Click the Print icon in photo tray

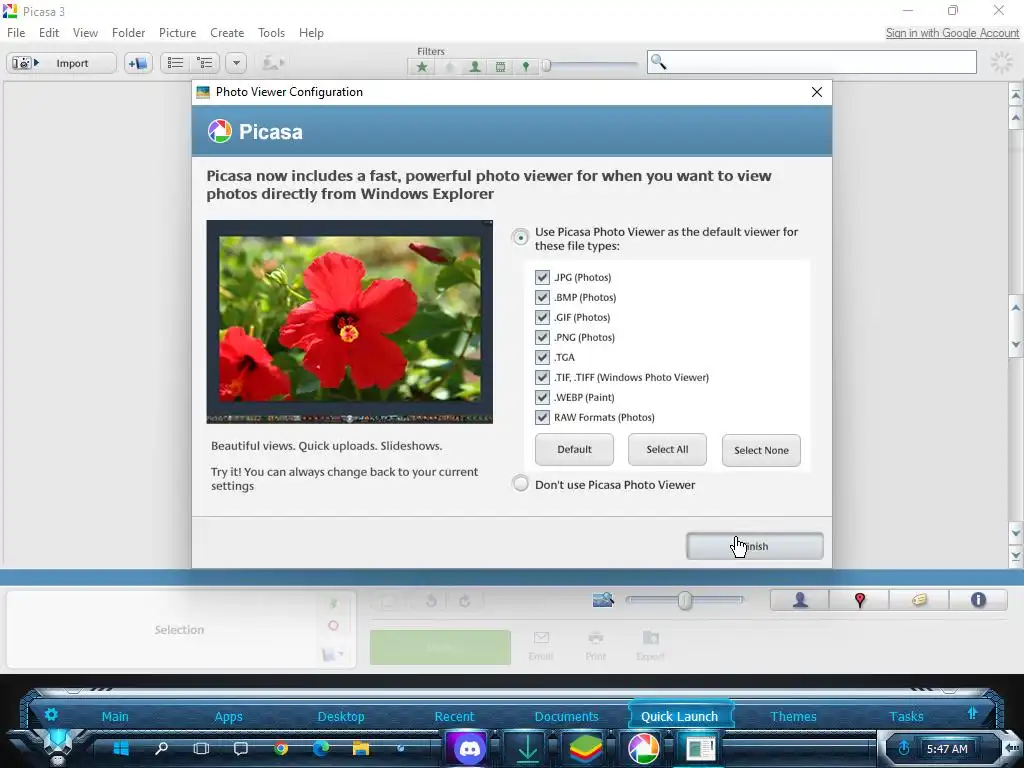pyautogui.click(x=596, y=645)
